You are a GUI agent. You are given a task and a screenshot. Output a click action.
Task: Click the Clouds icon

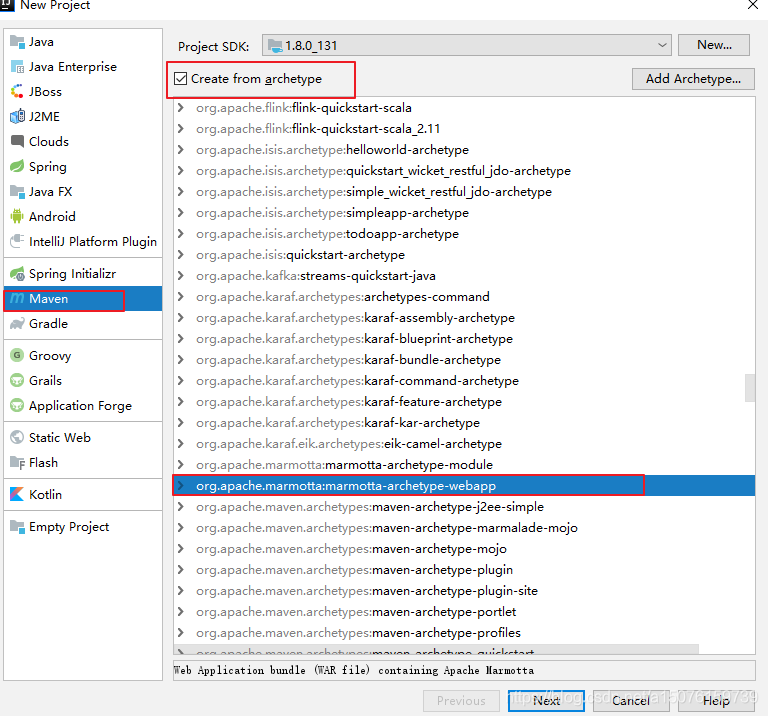tap(17, 142)
